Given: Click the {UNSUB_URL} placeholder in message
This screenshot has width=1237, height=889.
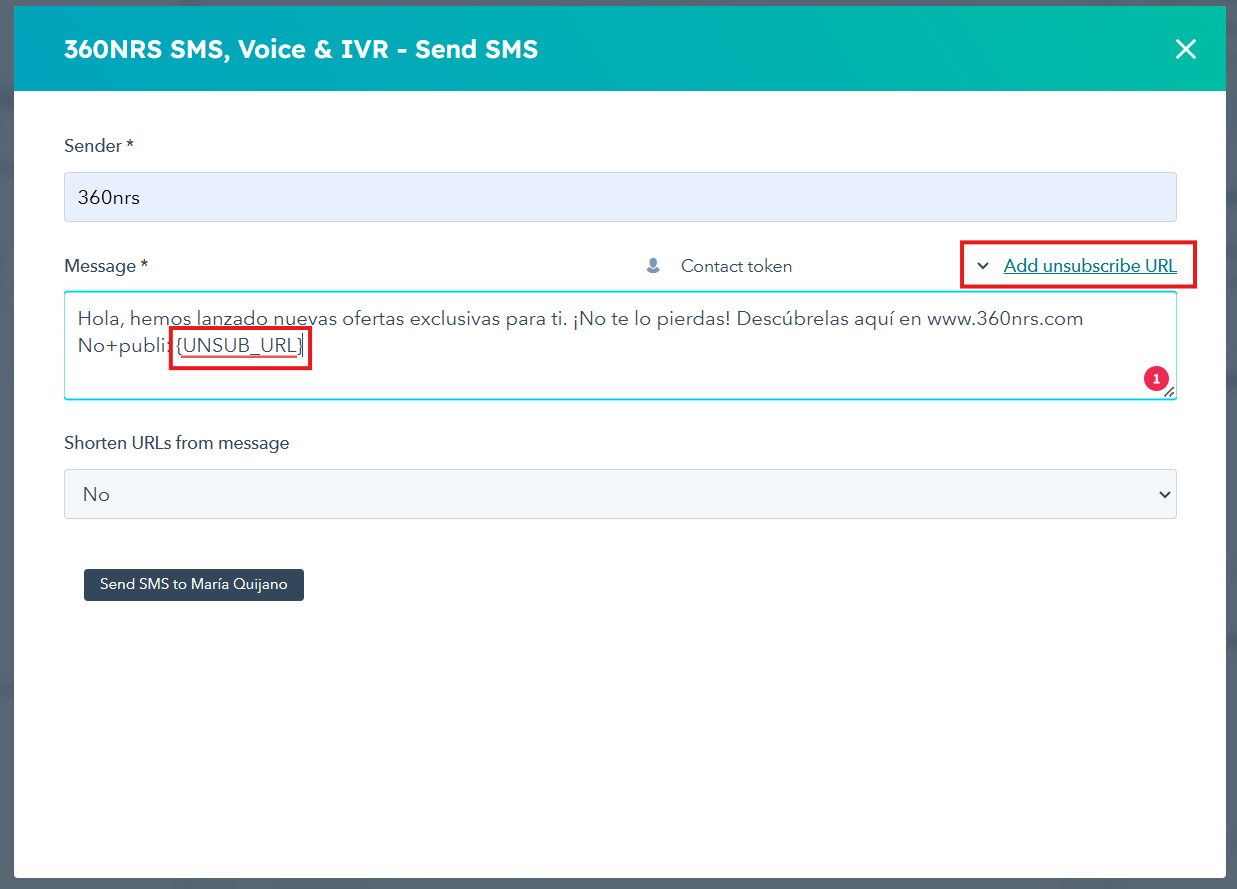Looking at the screenshot, I should pos(240,347).
